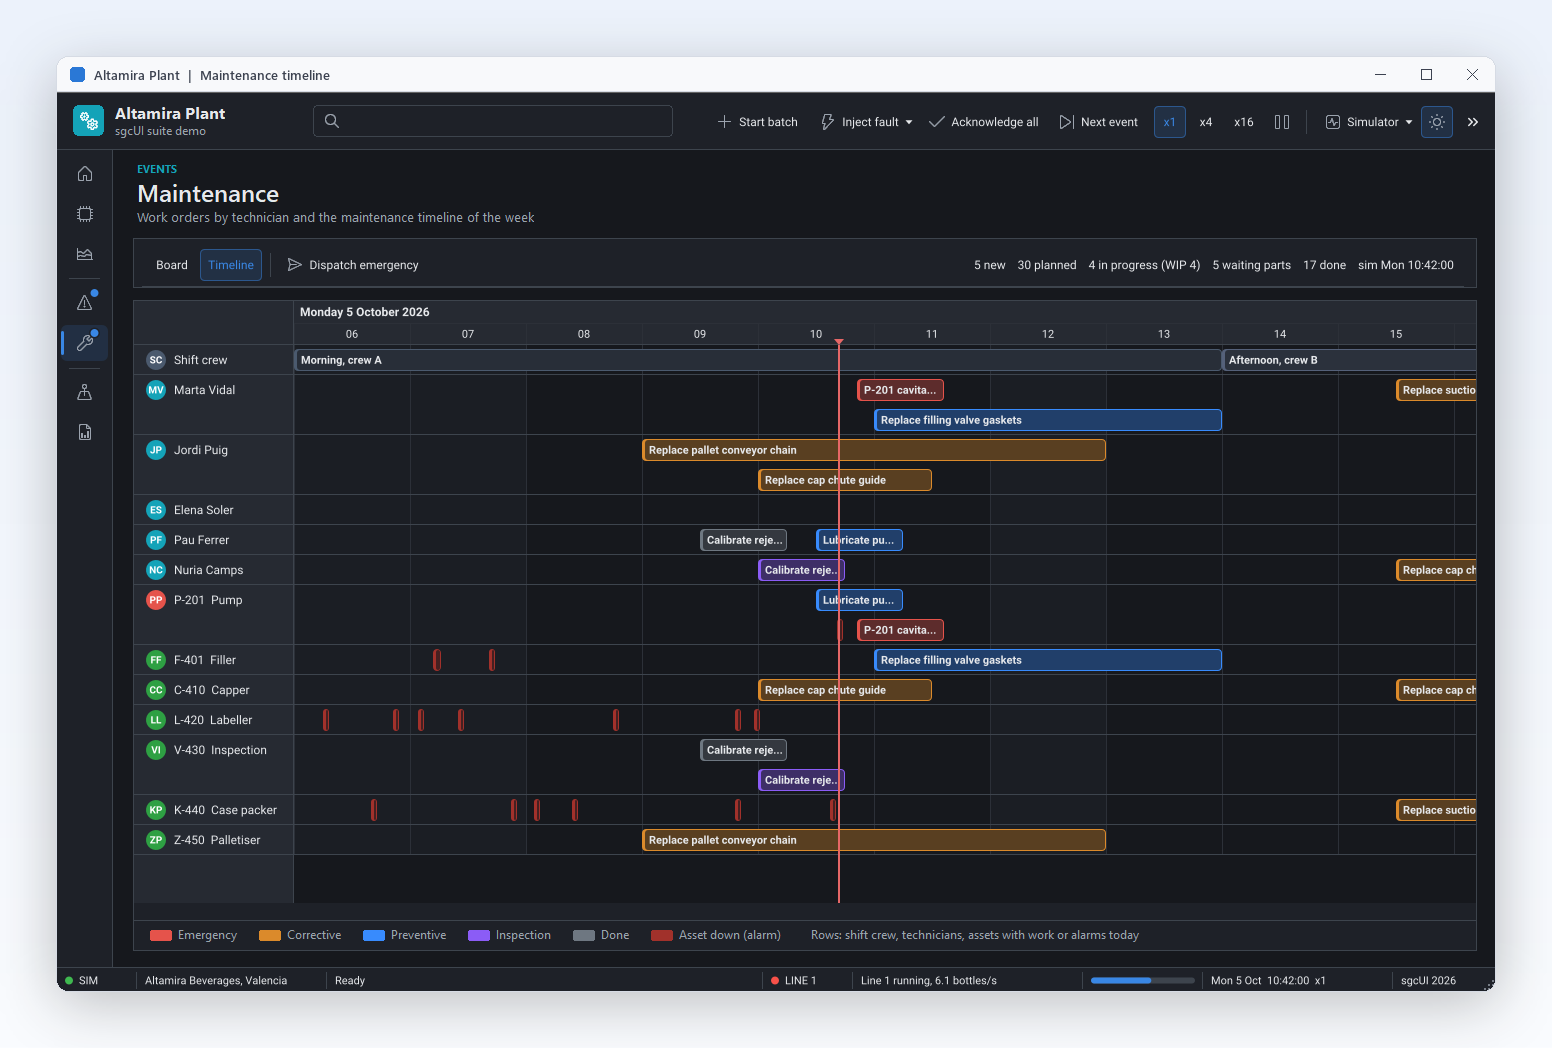The height and width of the screenshot is (1048, 1552).
Task: Click the Emergency red legend swatch
Action: click(x=161, y=936)
